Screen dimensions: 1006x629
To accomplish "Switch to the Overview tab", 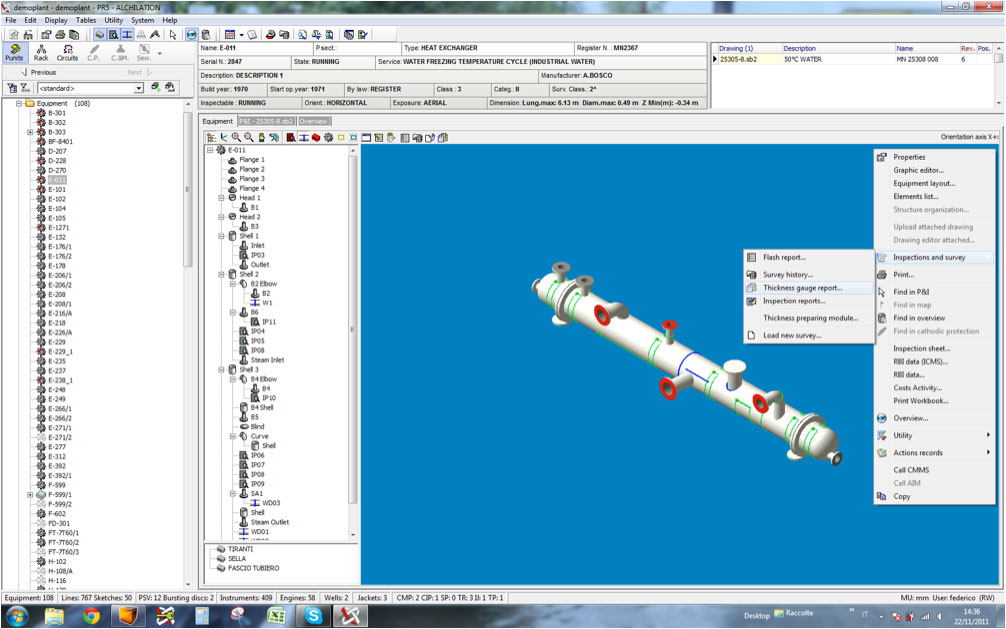I will coord(313,121).
